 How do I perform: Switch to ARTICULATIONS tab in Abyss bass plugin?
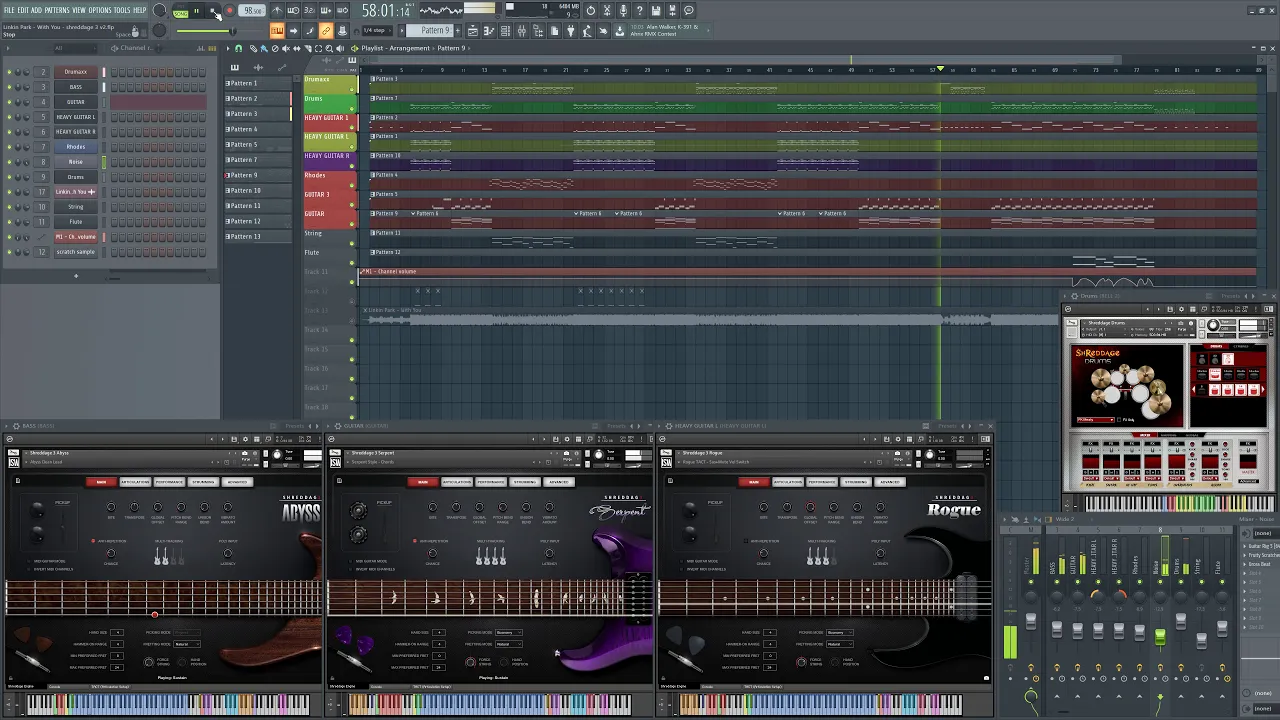tap(135, 482)
